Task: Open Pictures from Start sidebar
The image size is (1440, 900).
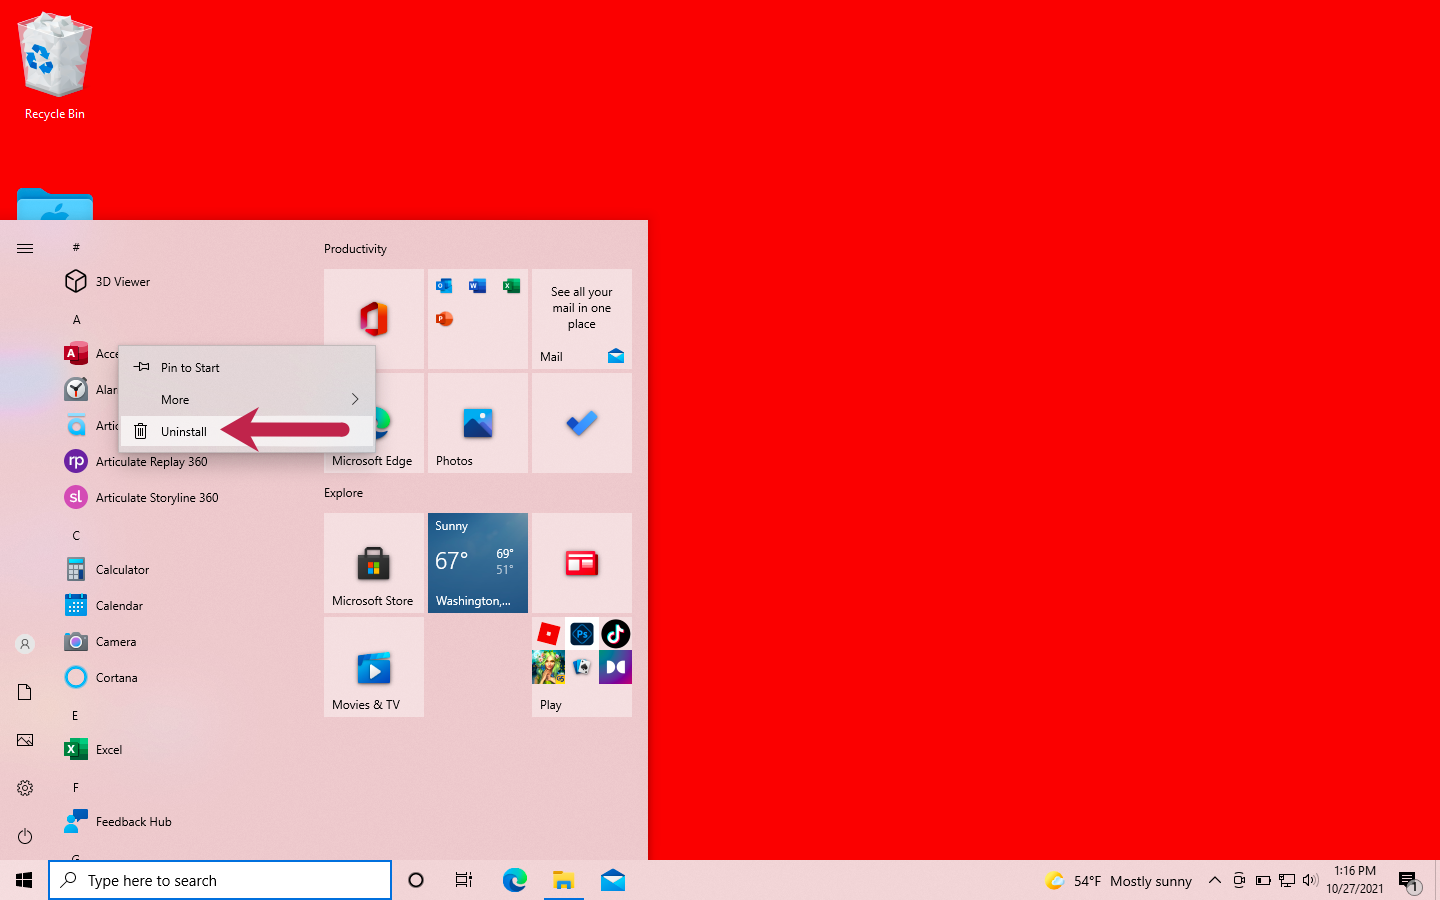Action: point(25,740)
